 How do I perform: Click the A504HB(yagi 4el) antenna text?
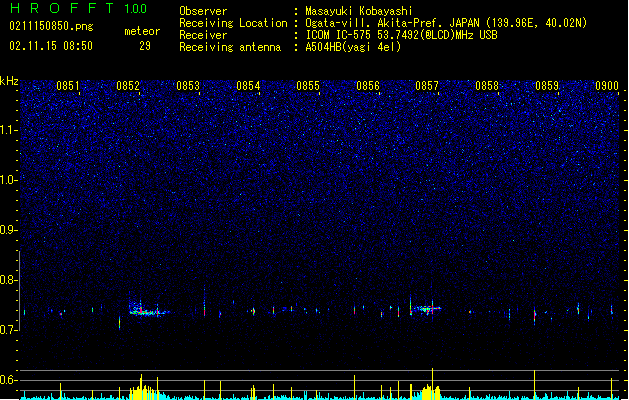tap(353, 47)
